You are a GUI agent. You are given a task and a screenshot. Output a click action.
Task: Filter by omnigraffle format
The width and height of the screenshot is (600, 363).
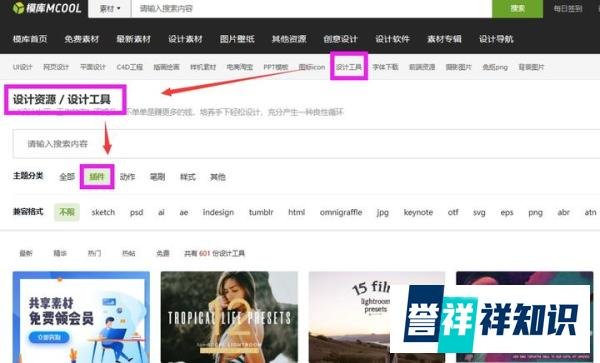tap(341, 212)
